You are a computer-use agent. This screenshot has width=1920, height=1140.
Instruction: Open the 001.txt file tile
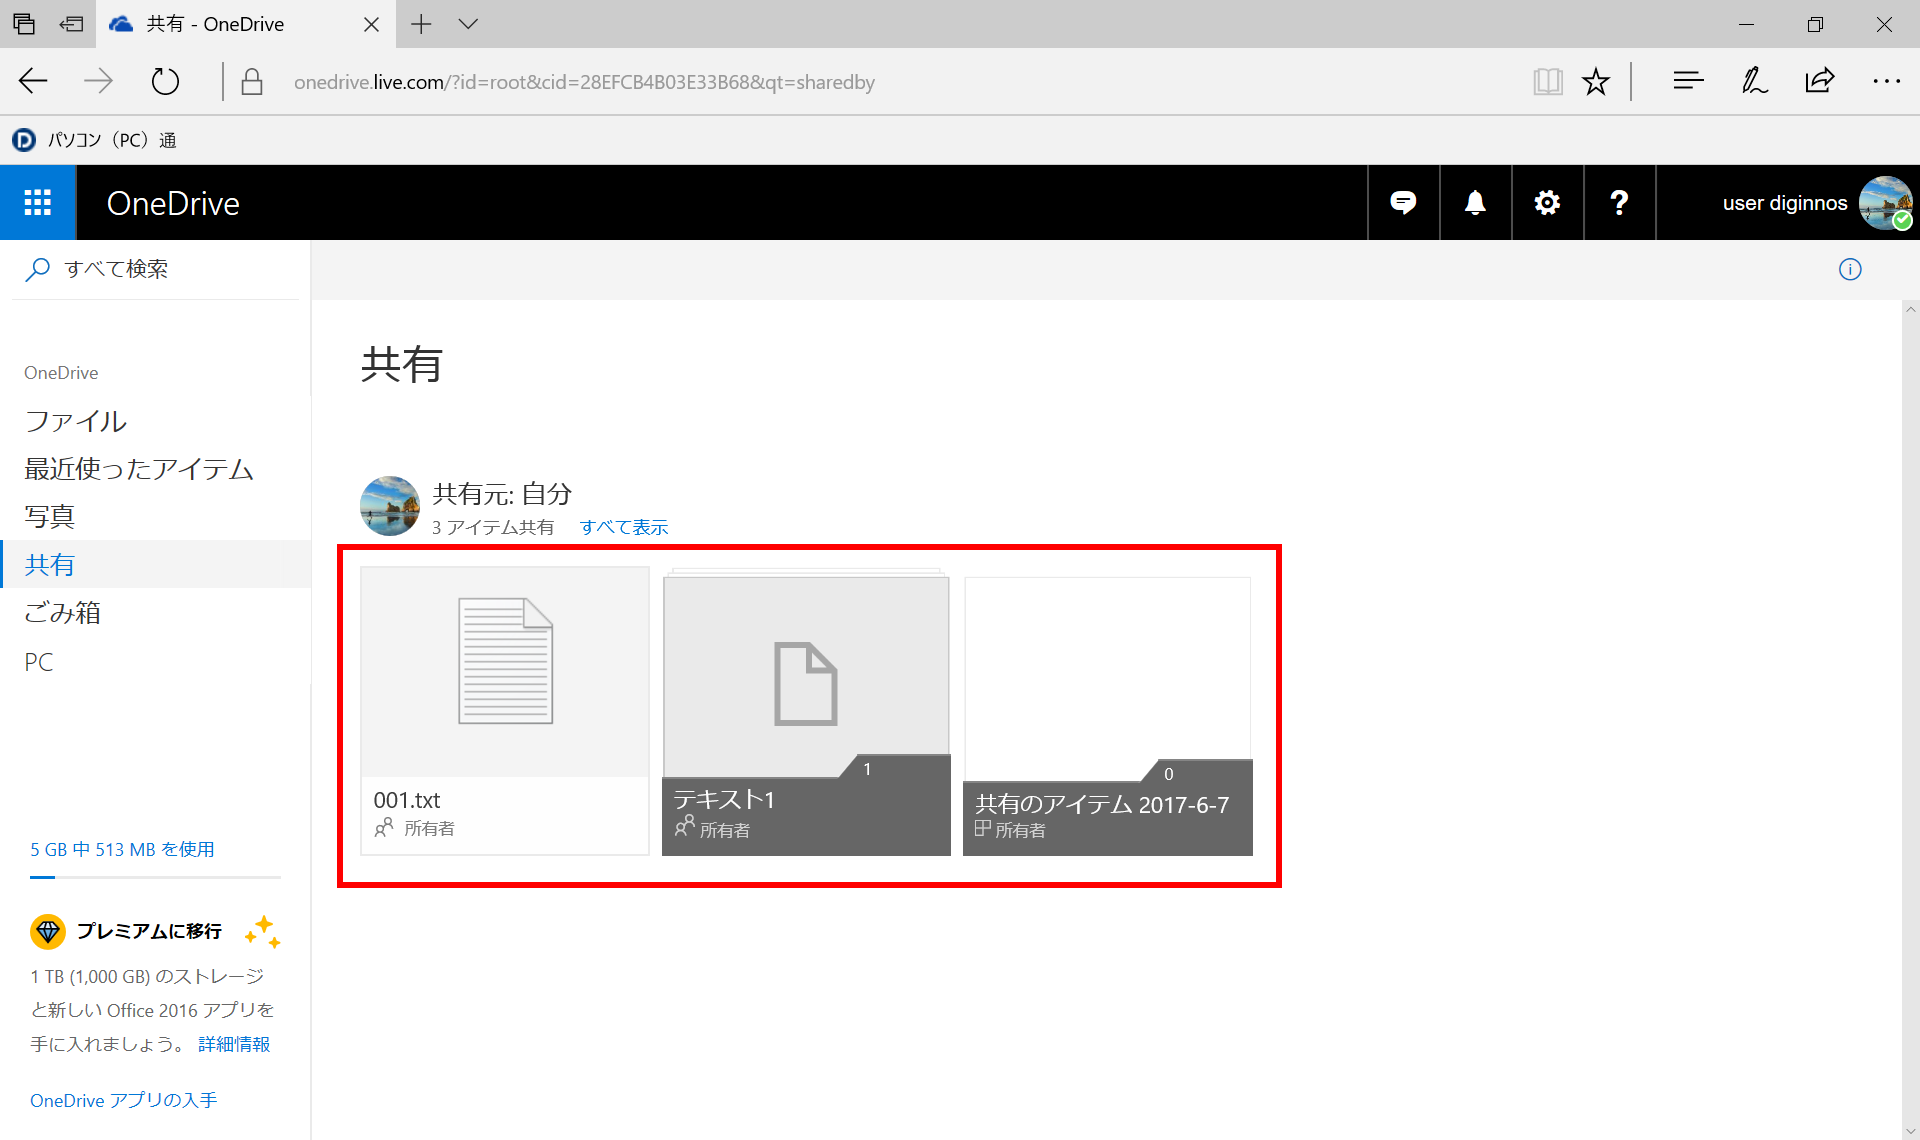(505, 711)
